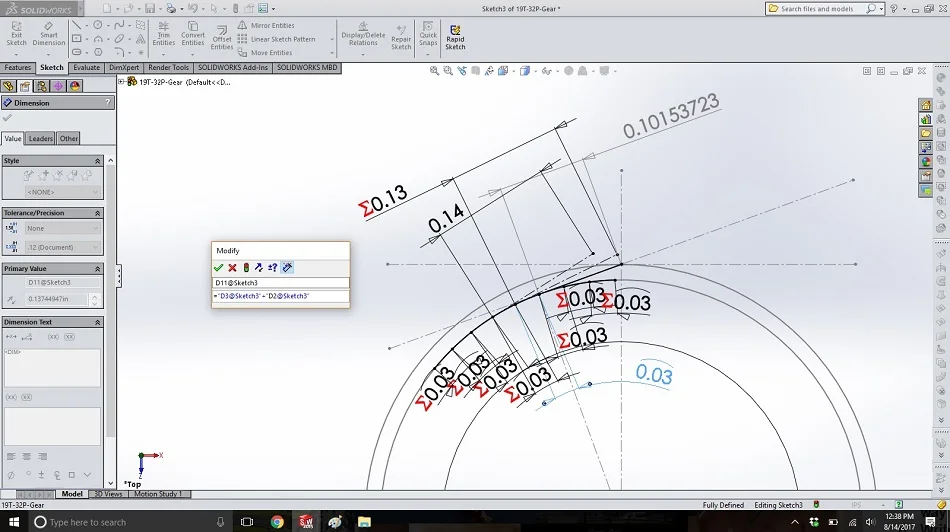Click the Rebuild traffic light icon in Modify
Viewport: 950px width, 532px height.
246,267
